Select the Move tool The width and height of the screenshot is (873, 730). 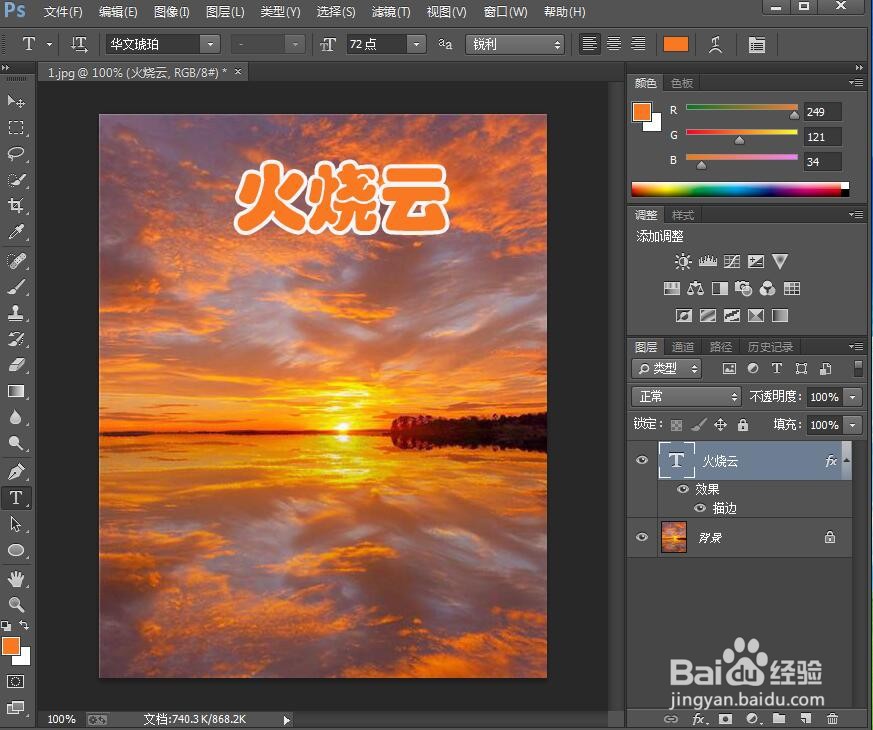pyautogui.click(x=16, y=101)
